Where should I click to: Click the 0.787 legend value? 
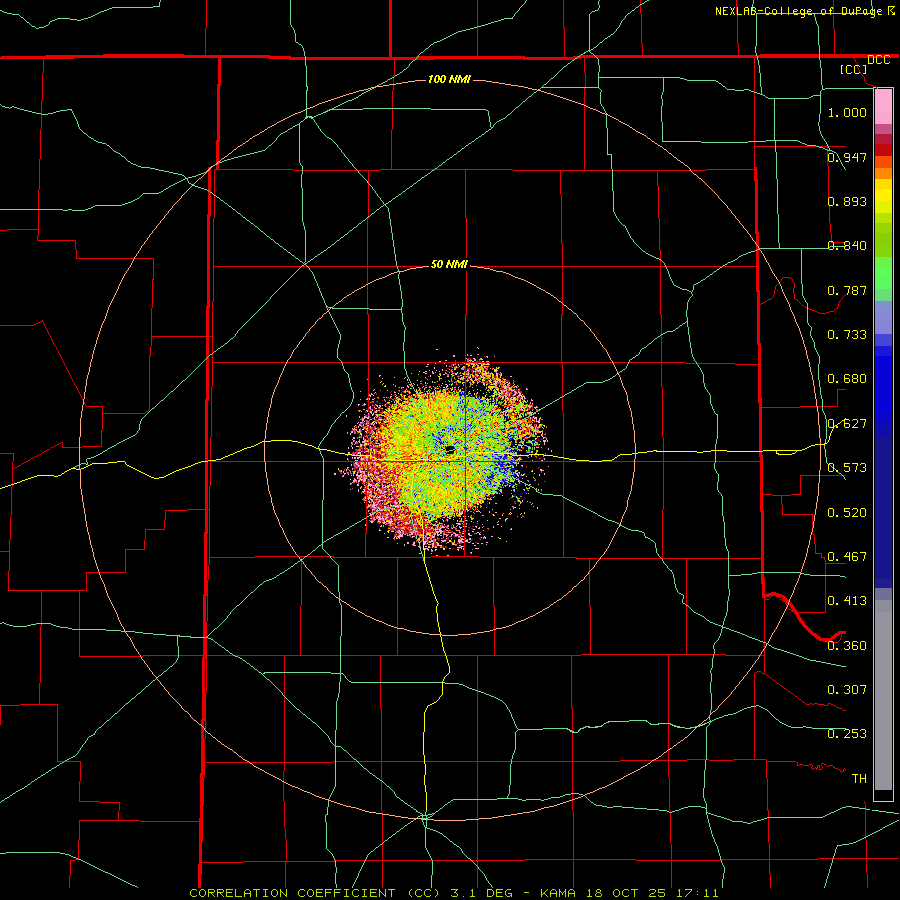847,290
